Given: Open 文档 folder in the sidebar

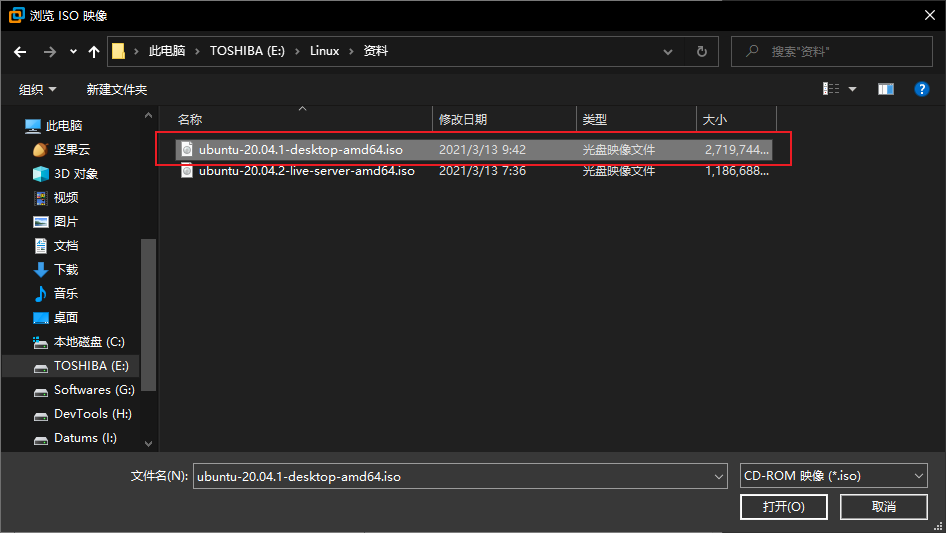Looking at the screenshot, I should [x=56, y=246].
